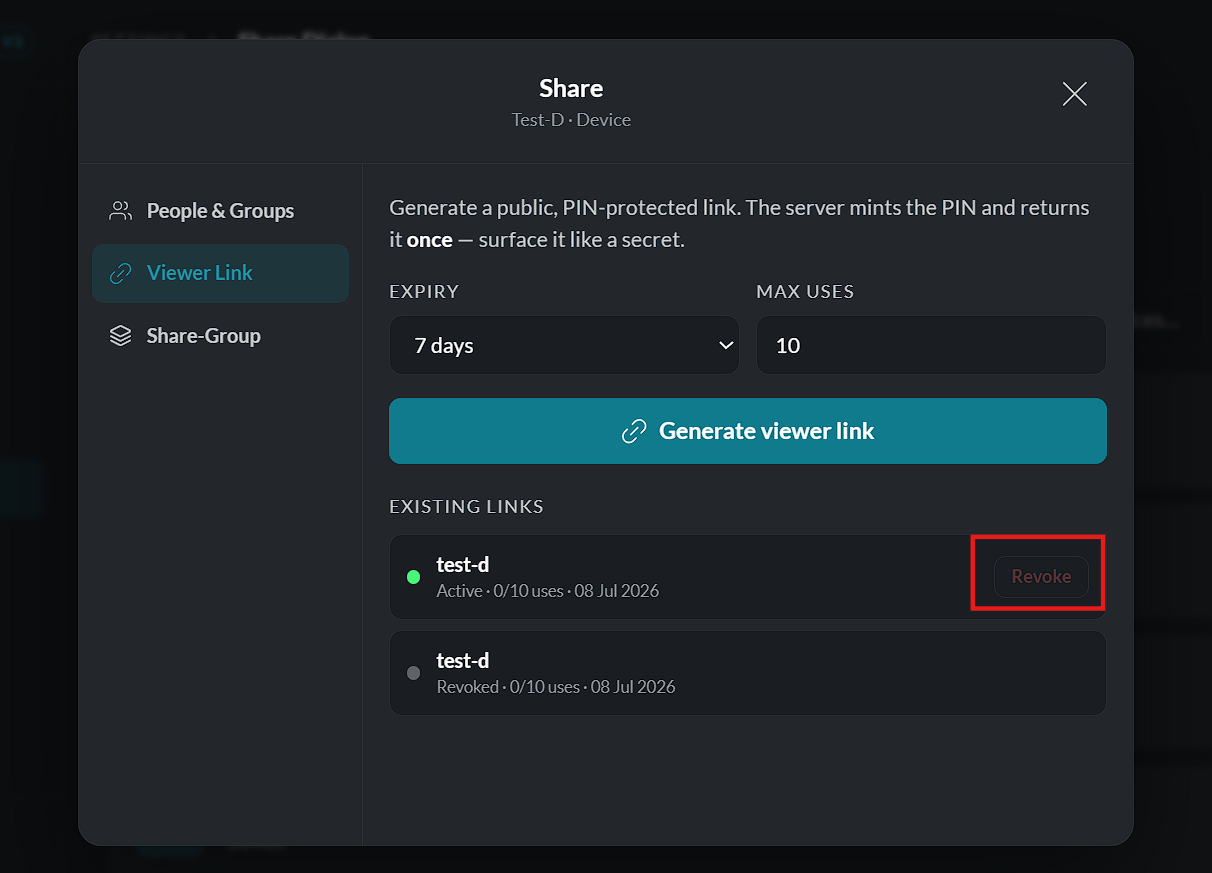The image size is (1212, 873).
Task: Click the Max Uses input field
Action: pos(931,345)
